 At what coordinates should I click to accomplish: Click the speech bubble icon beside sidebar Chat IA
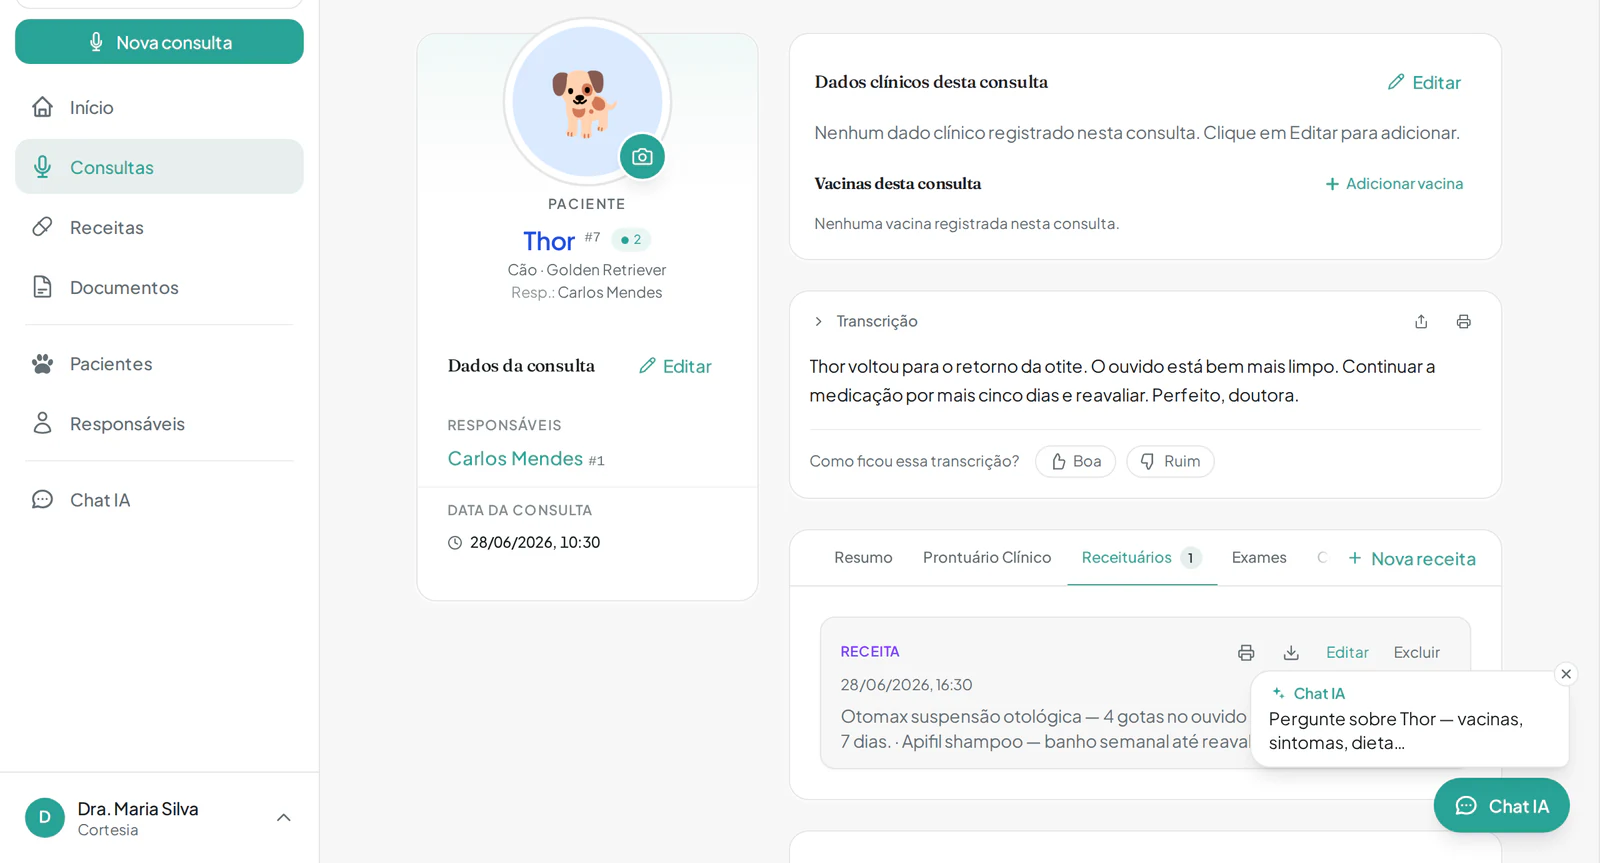[x=42, y=499]
